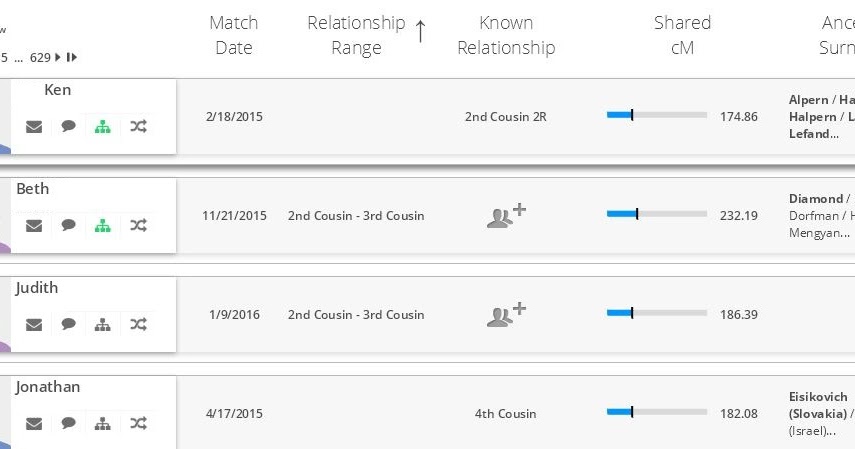Sort matches by the Match Date column

click(x=233, y=35)
